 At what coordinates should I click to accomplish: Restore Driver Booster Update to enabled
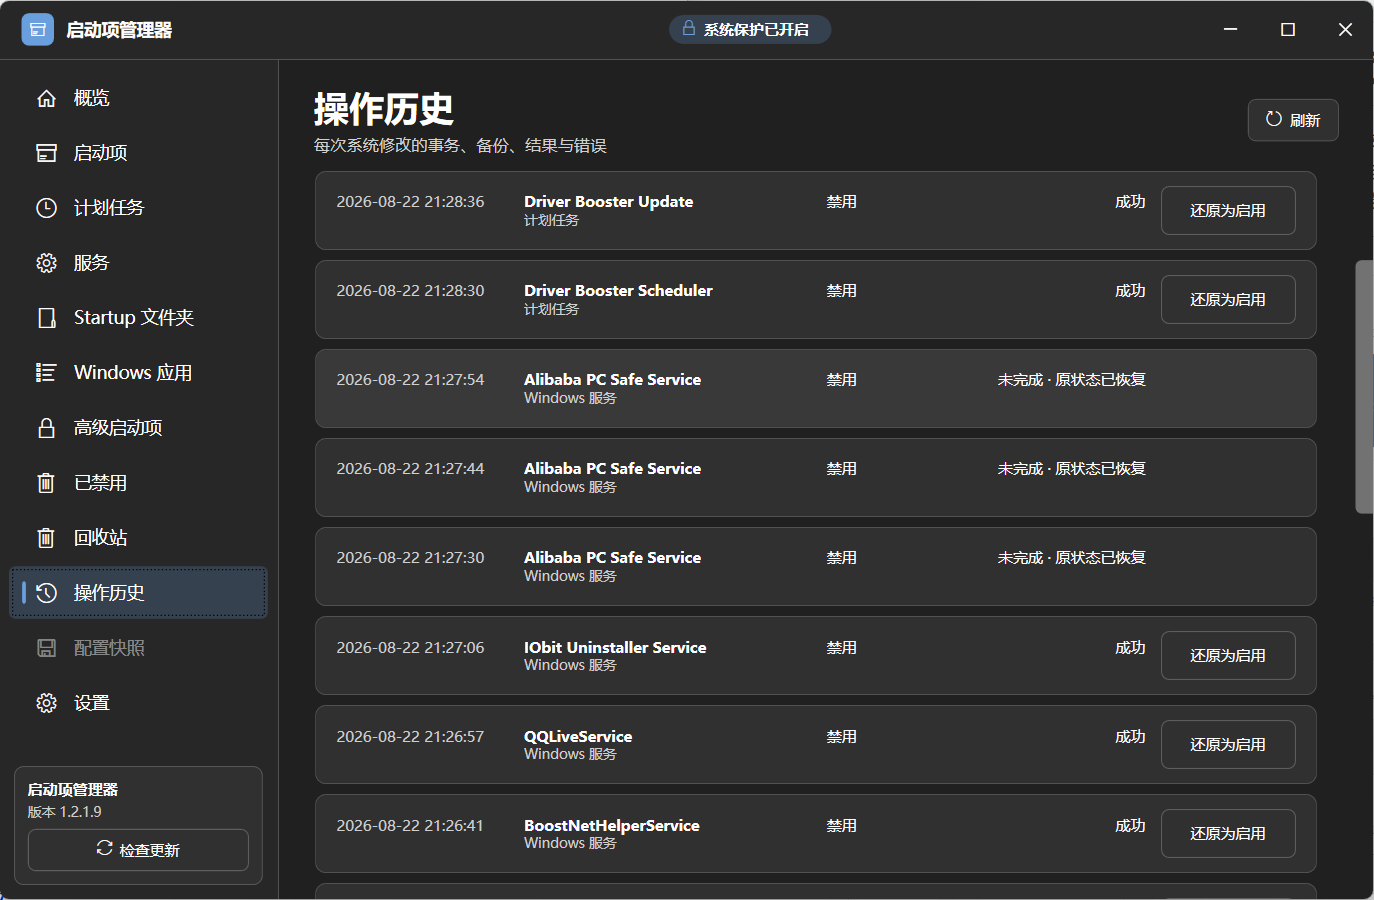[x=1228, y=211]
